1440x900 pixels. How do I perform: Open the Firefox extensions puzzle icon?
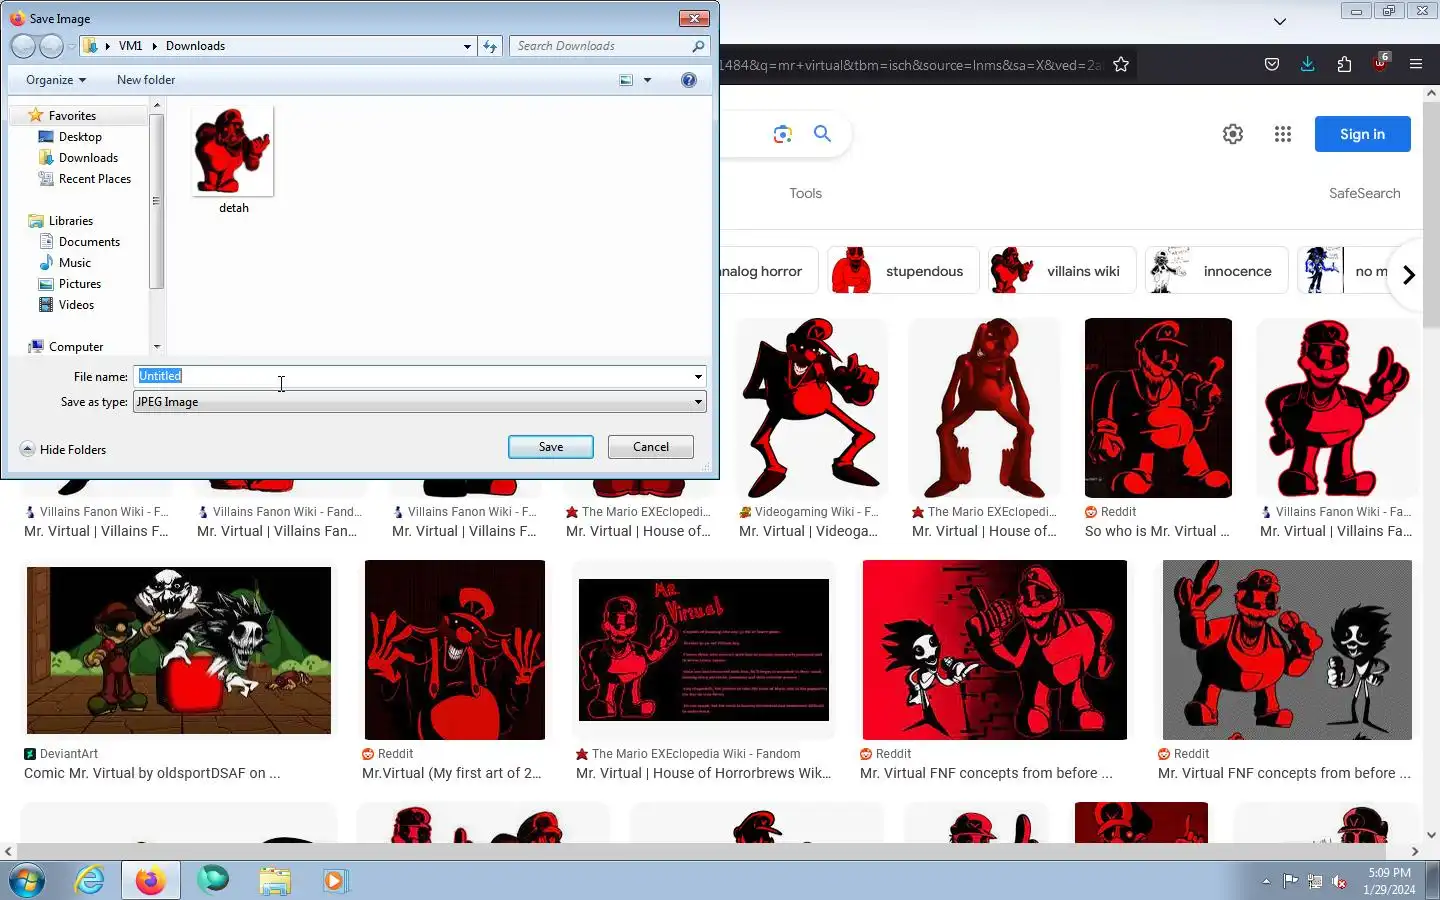[x=1344, y=64]
